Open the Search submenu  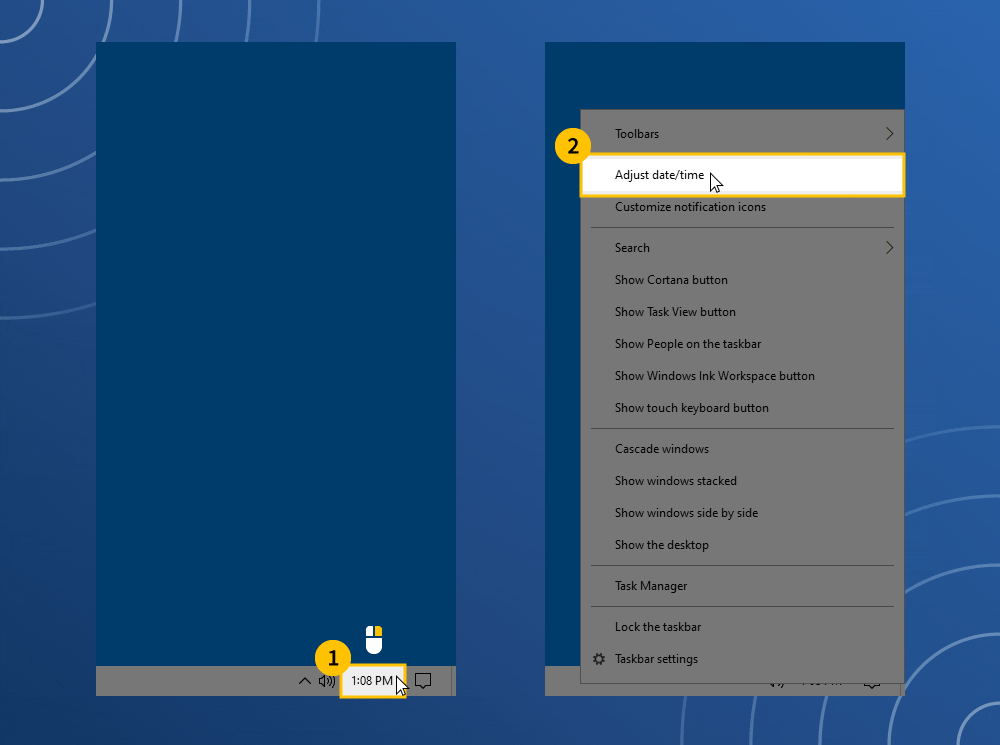[742, 247]
